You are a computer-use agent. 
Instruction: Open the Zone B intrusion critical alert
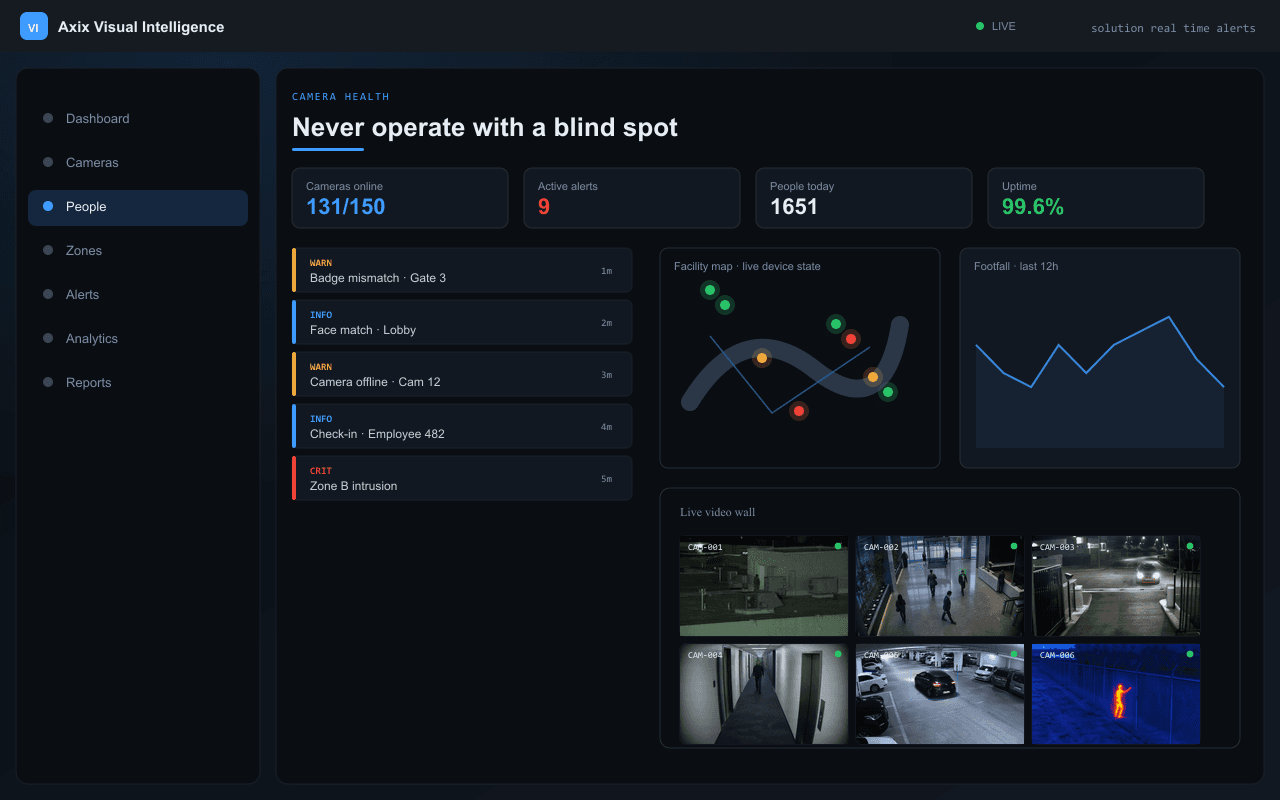pyautogui.click(x=462, y=478)
